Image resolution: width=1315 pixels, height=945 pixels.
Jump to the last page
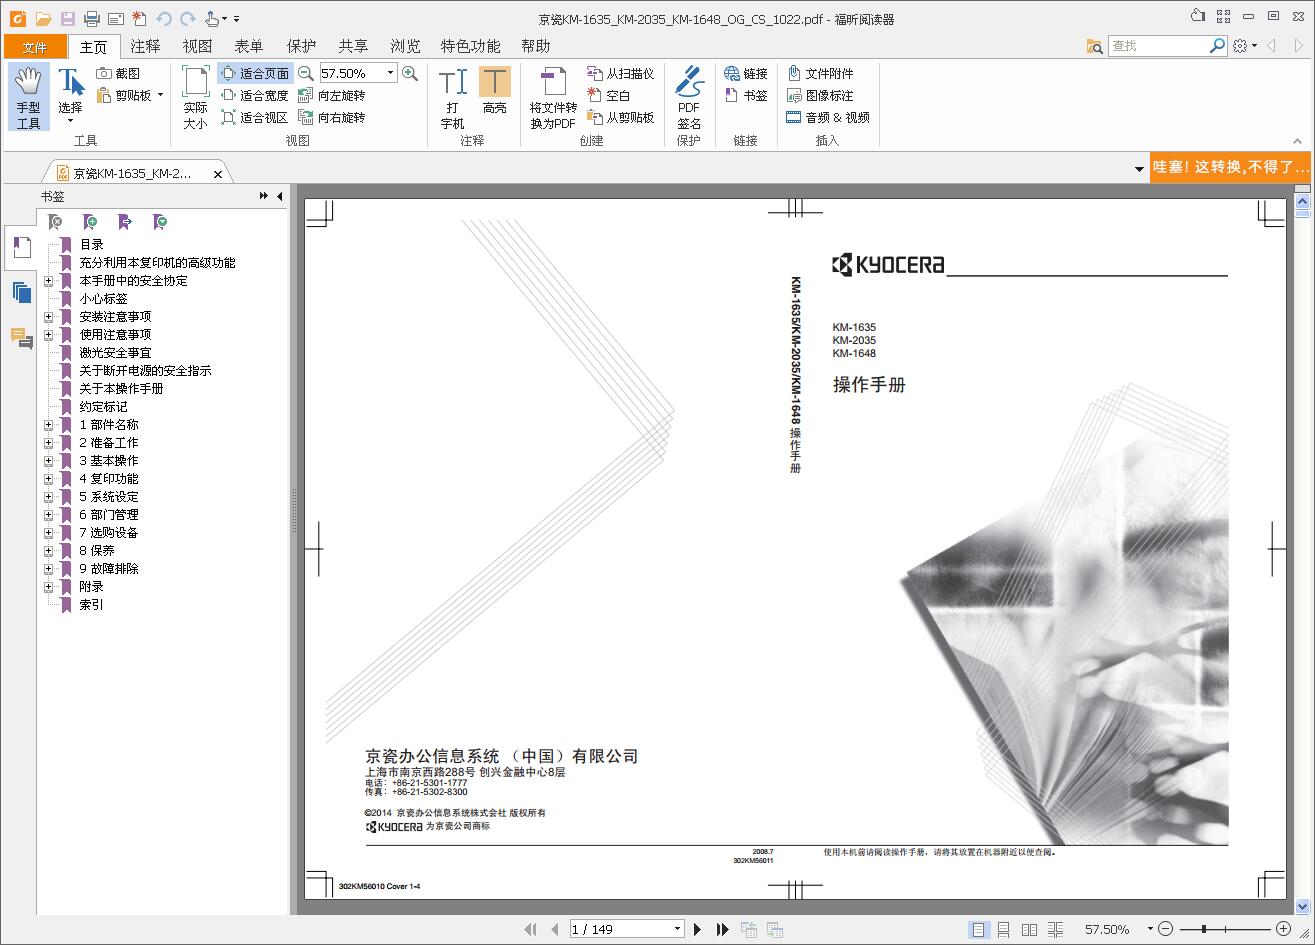(722, 929)
